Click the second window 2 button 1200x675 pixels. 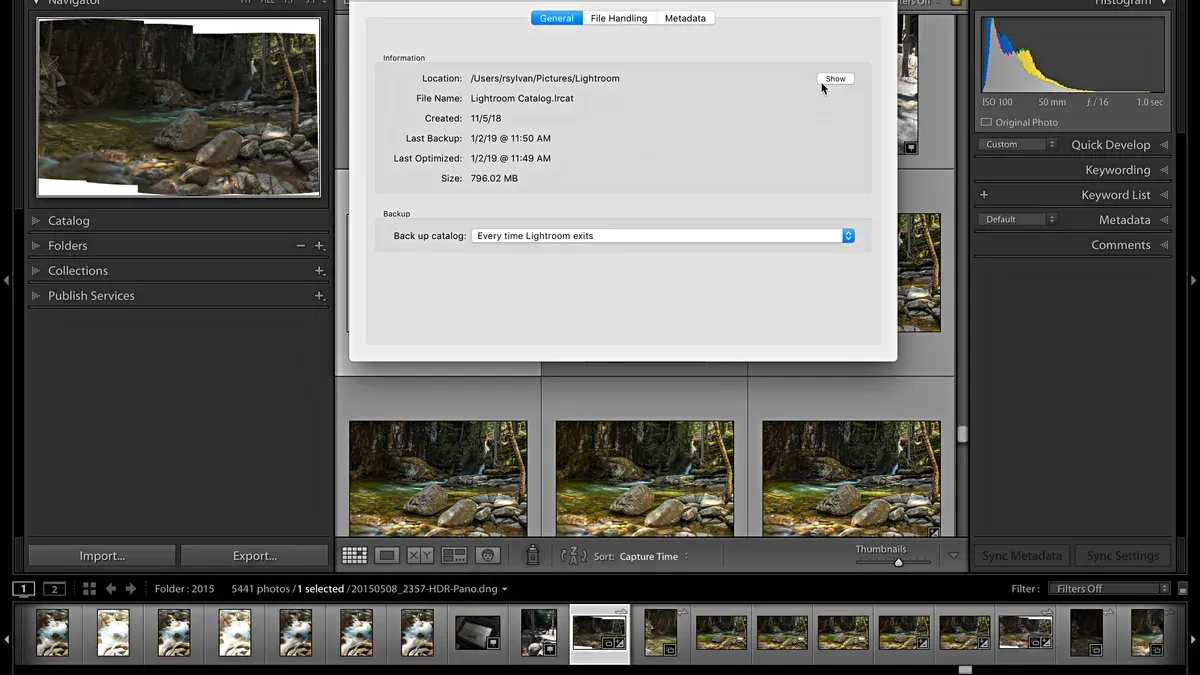[55, 589]
